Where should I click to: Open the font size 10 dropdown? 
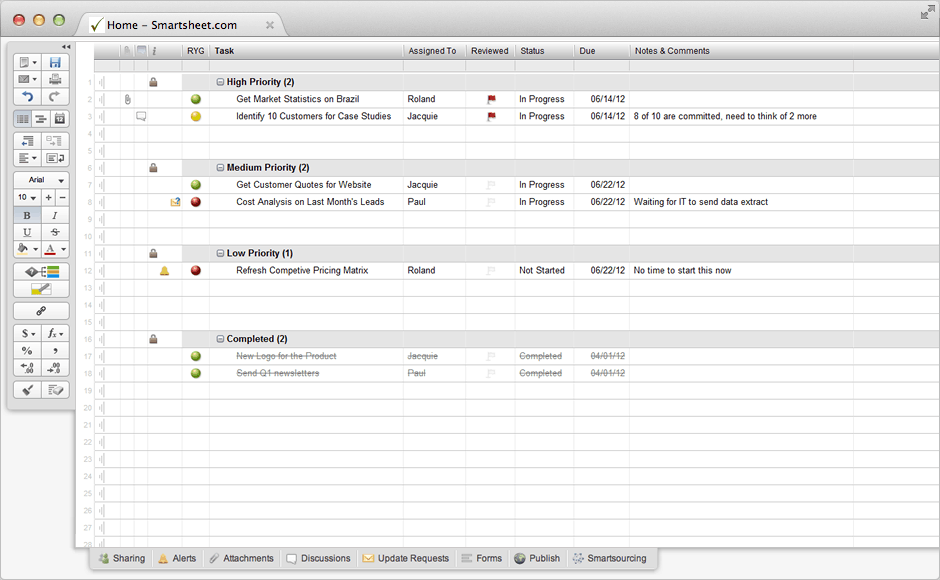tap(26, 198)
